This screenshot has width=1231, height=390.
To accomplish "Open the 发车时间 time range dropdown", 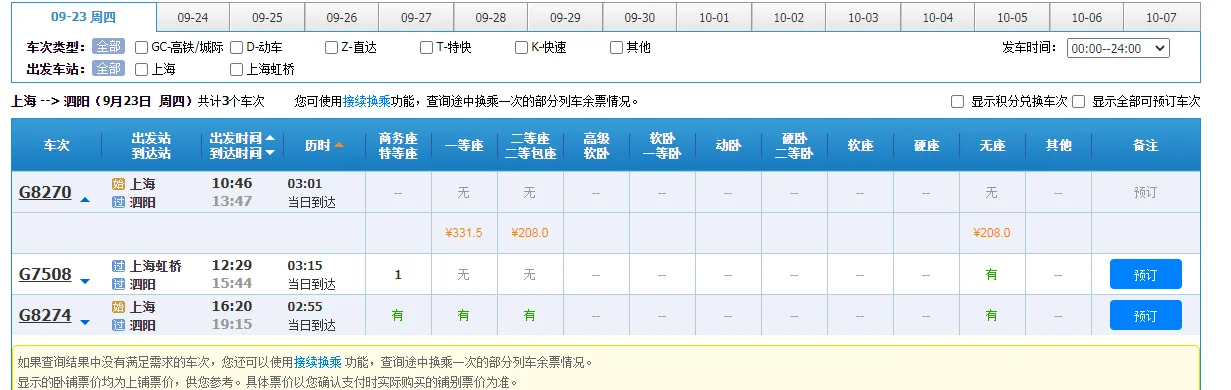I will pyautogui.click(x=1118, y=48).
